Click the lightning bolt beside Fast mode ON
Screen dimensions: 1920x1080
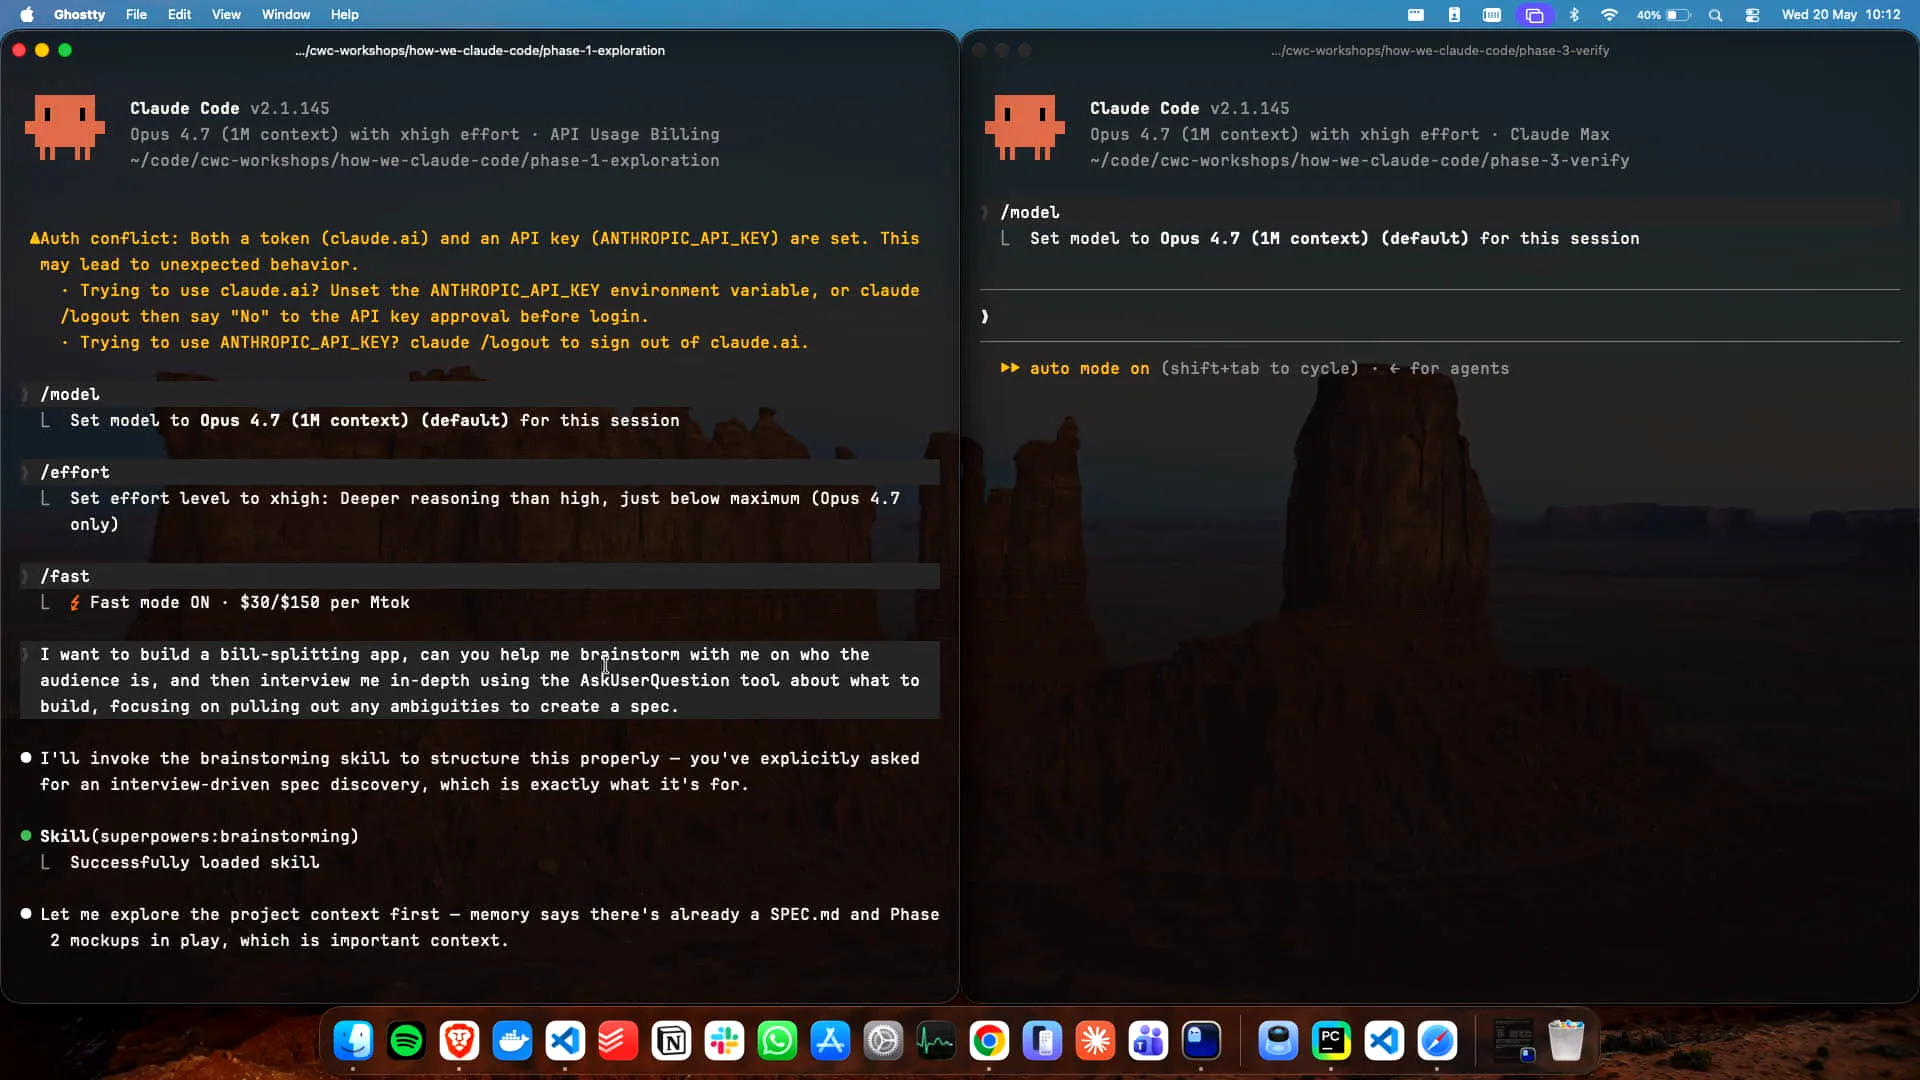(x=75, y=603)
